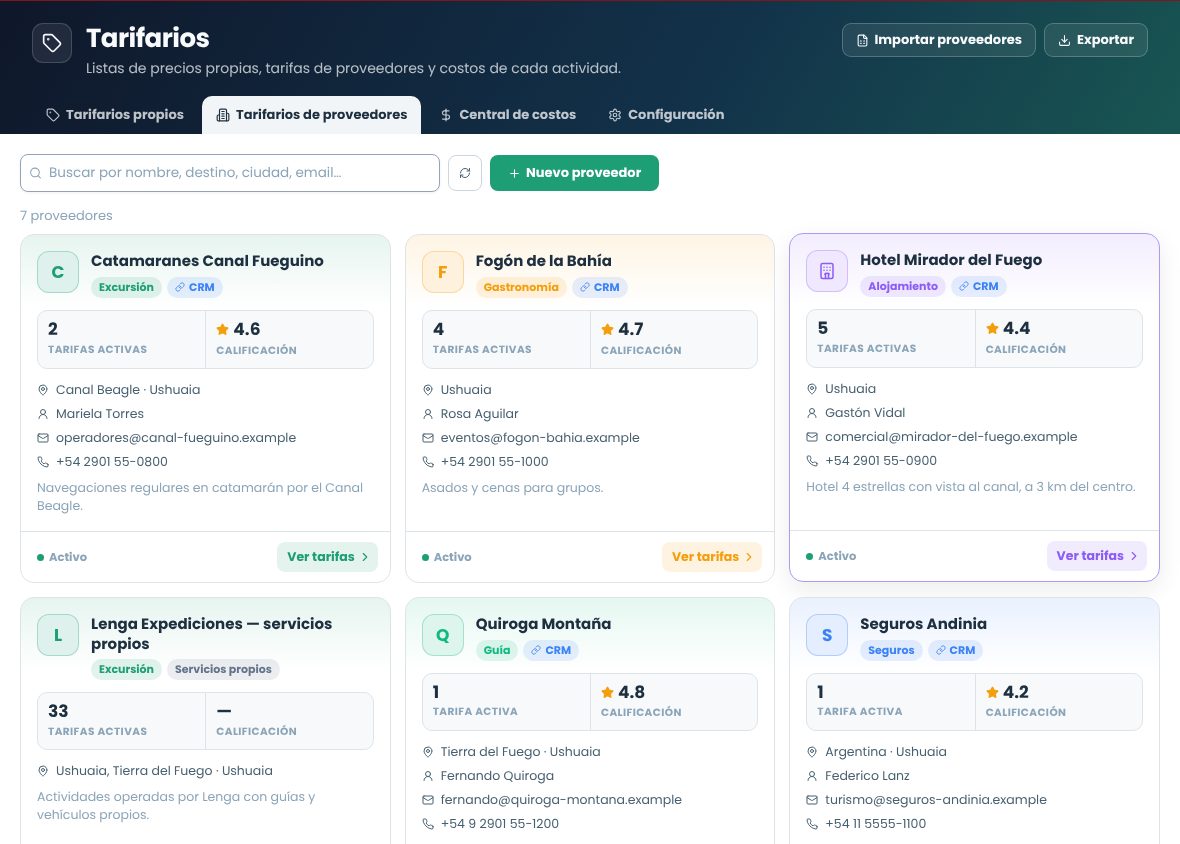Click the phone icon beside +54 2901 55-0800

pos(43,462)
